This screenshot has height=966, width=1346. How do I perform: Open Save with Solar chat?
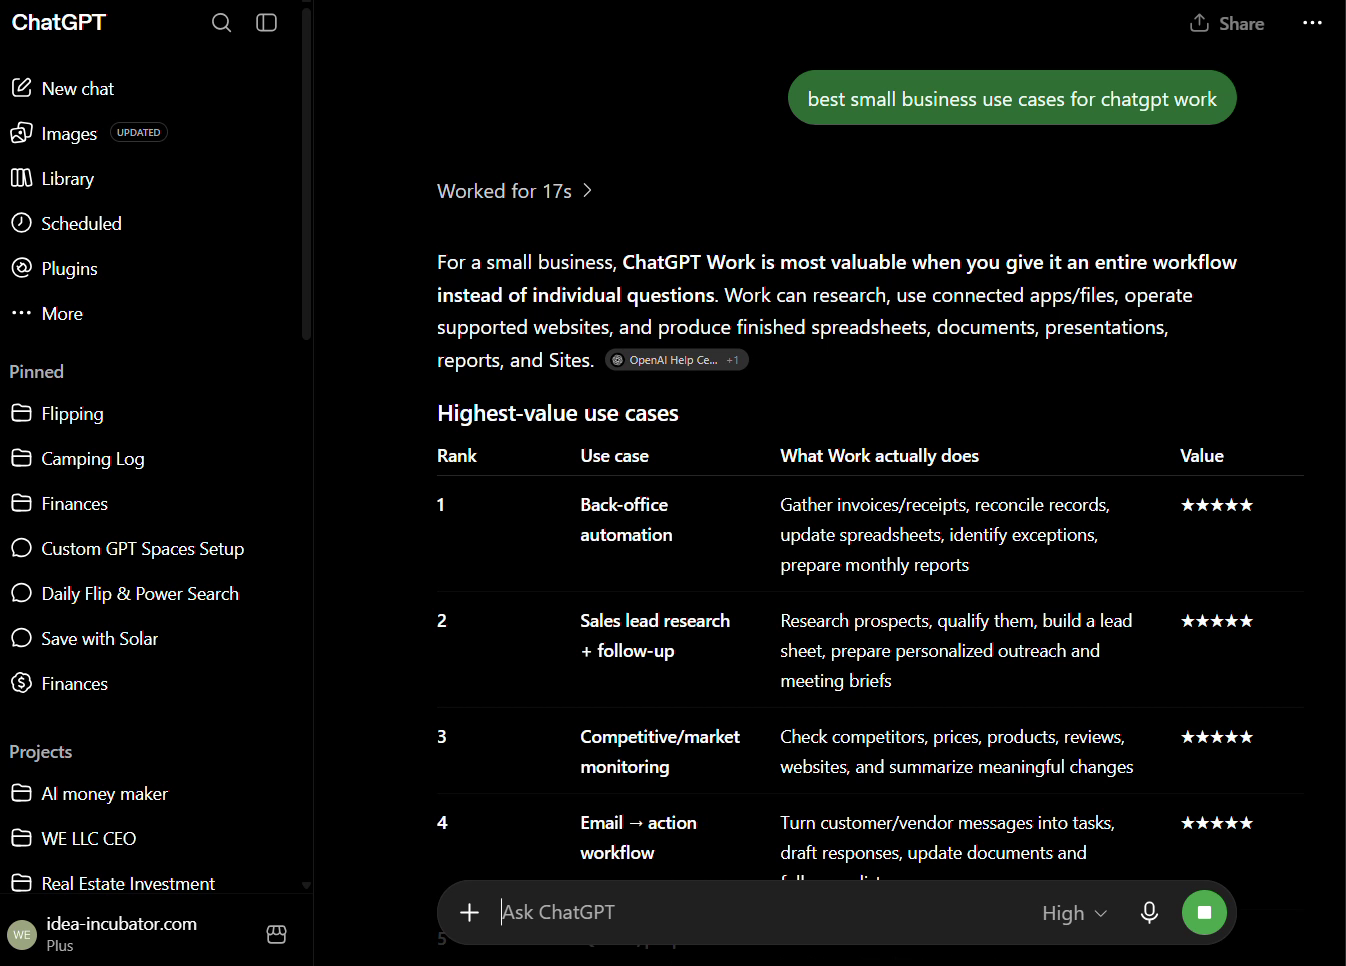[85, 638]
